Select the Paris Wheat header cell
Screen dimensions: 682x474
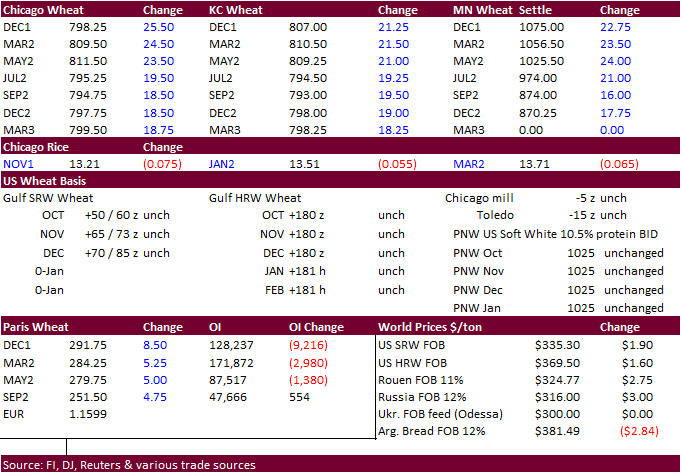(35, 327)
